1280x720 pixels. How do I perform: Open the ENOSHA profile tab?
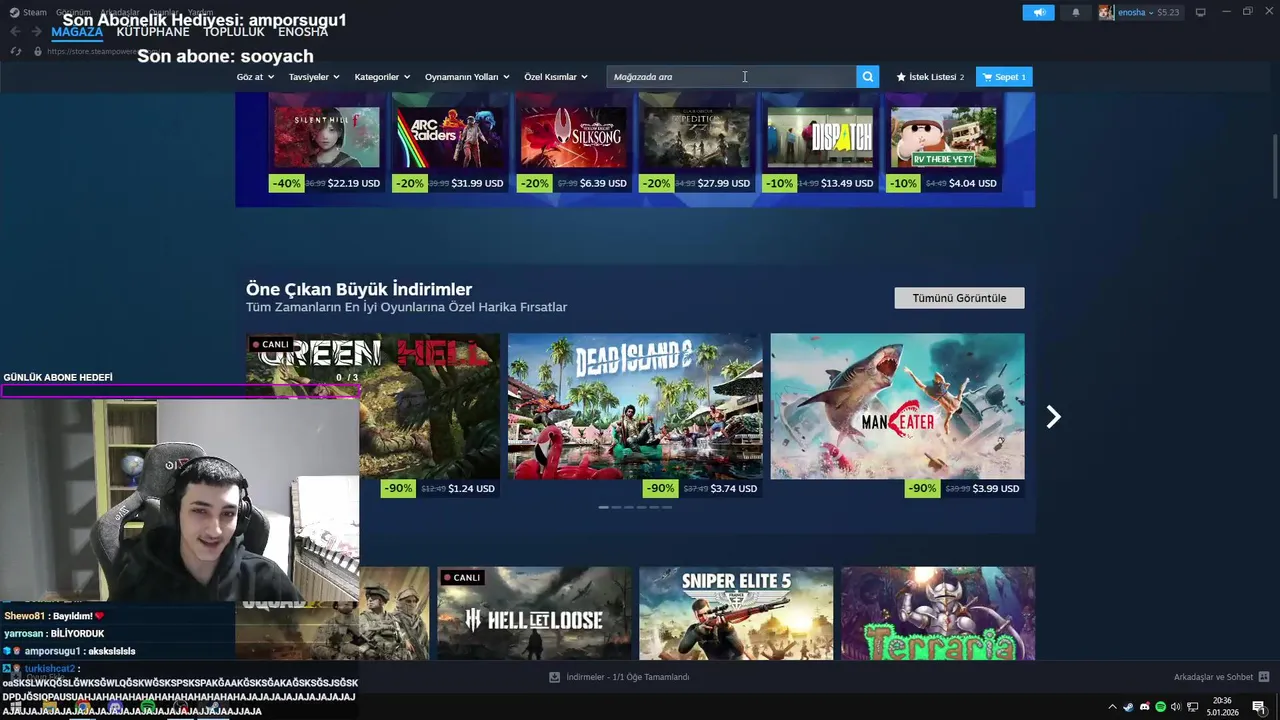click(x=303, y=32)
